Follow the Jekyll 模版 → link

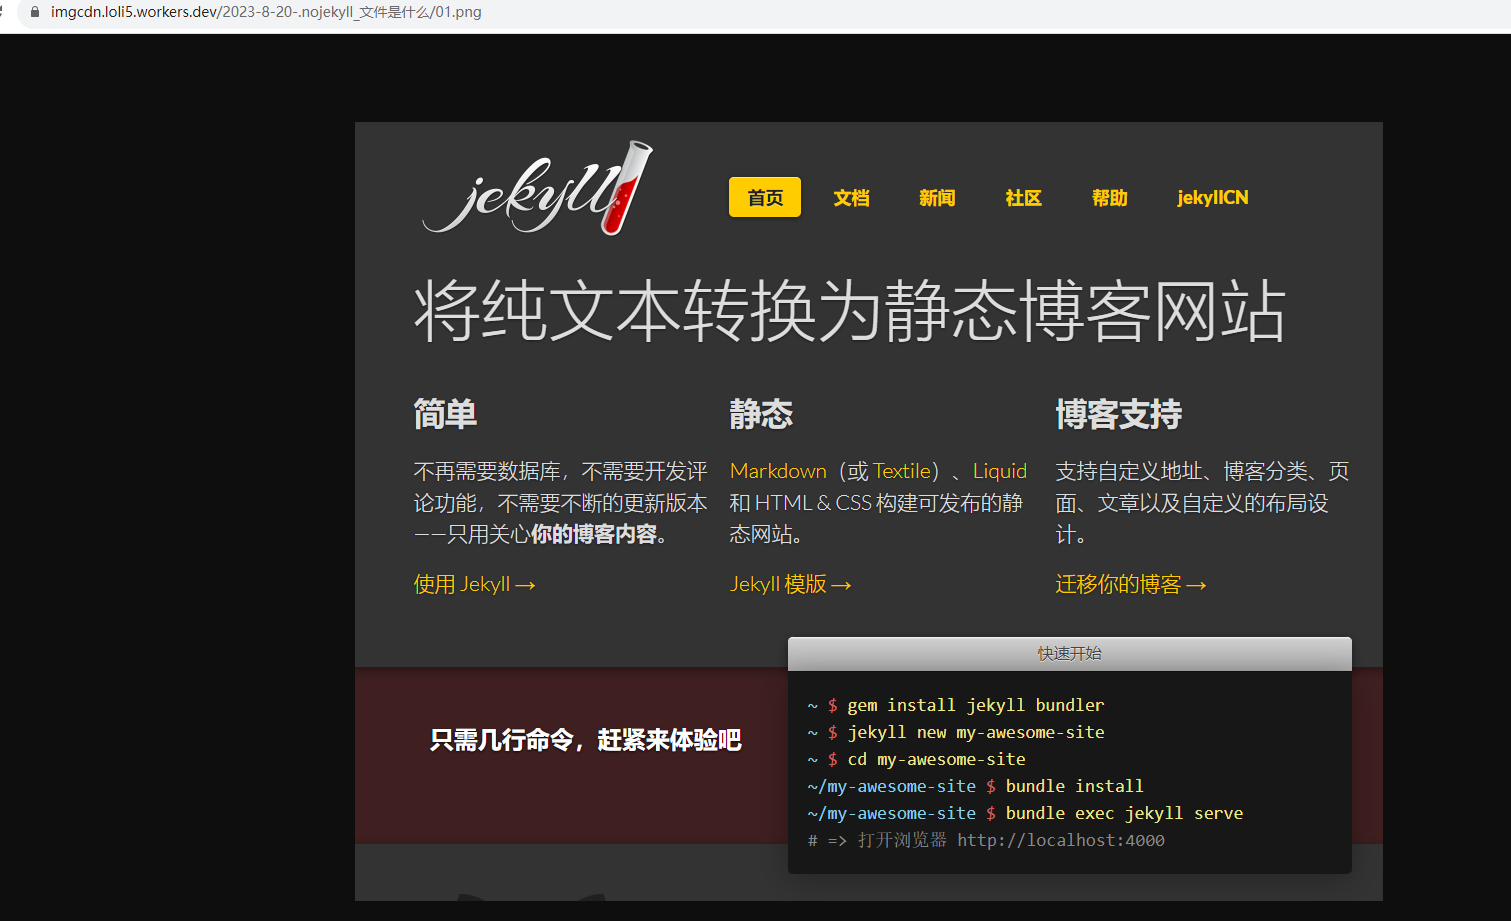pyautogui.click(x=790, y=584)
